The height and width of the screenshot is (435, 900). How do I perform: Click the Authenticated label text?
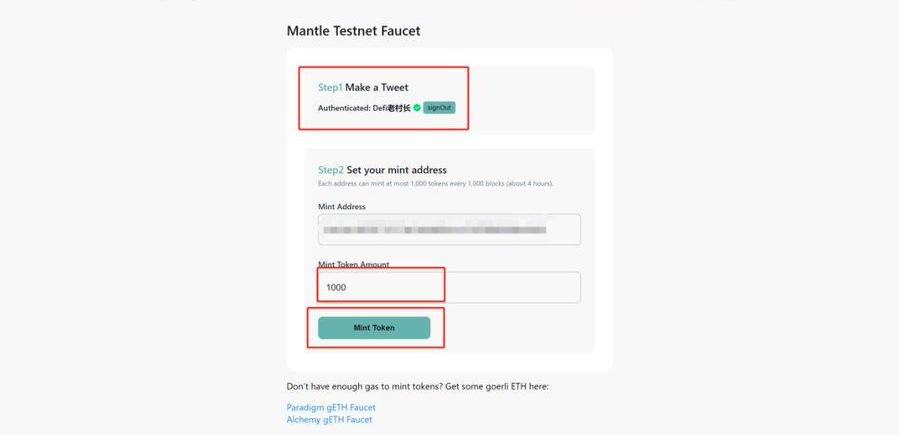[x=343, y=107]
